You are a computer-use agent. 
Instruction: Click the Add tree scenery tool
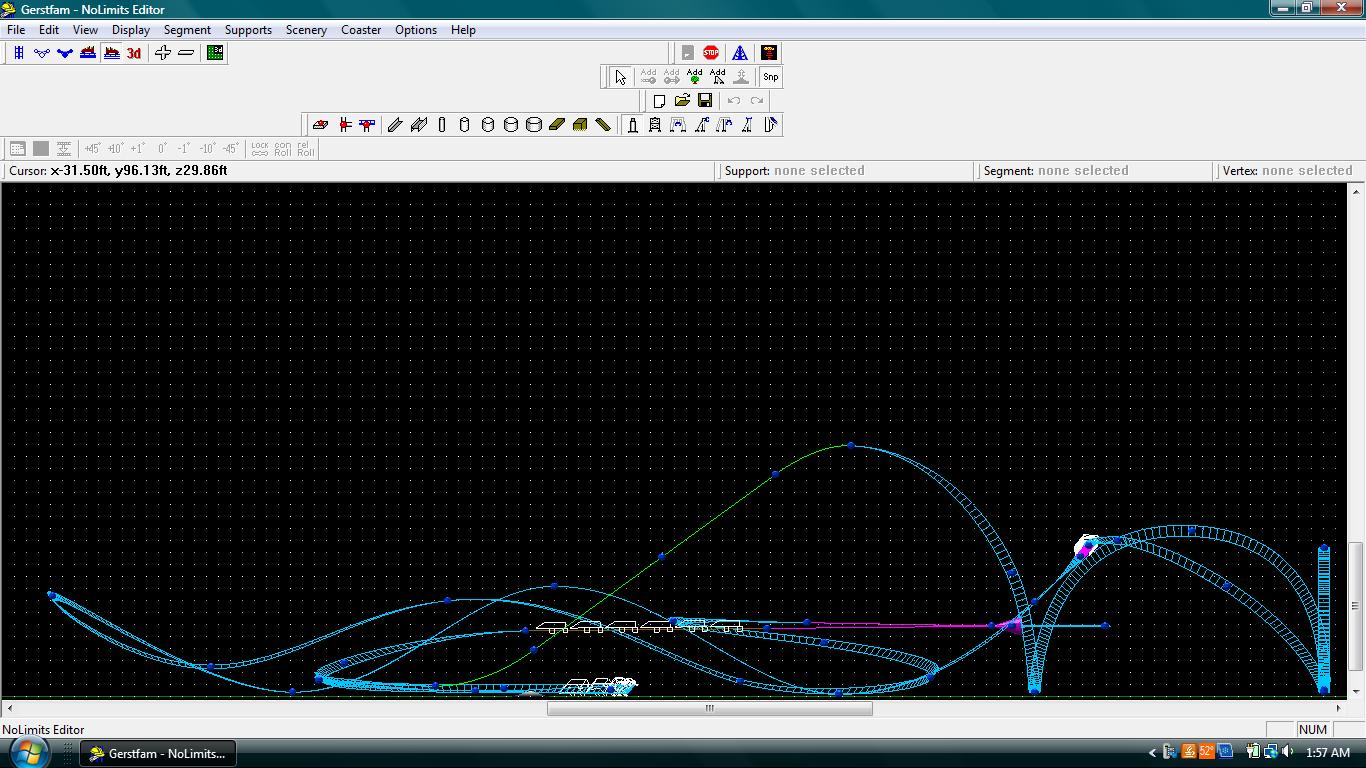pyautogui.click(x=695, y=77)
